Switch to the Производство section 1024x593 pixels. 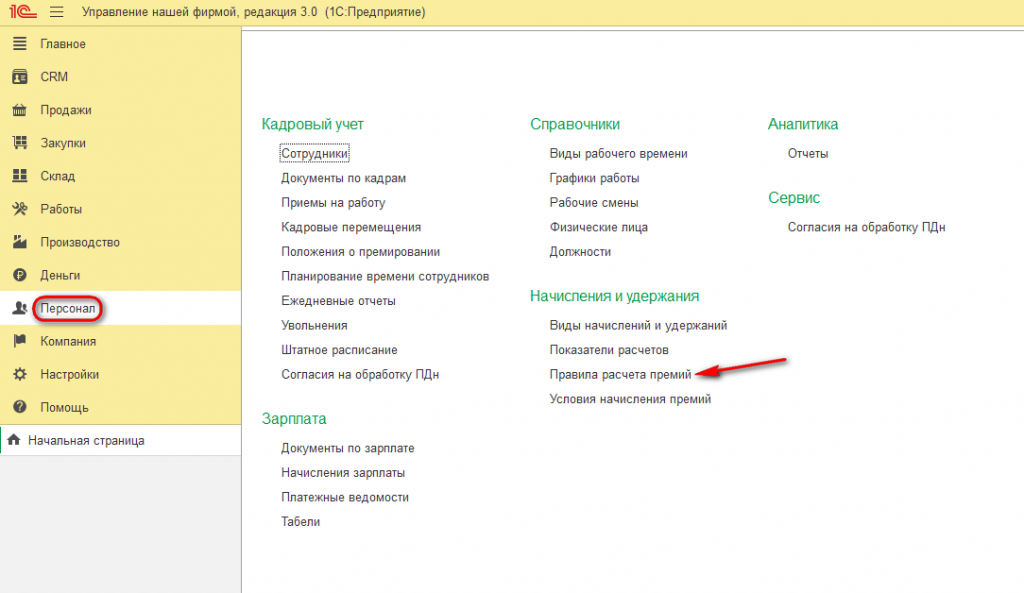80,242
